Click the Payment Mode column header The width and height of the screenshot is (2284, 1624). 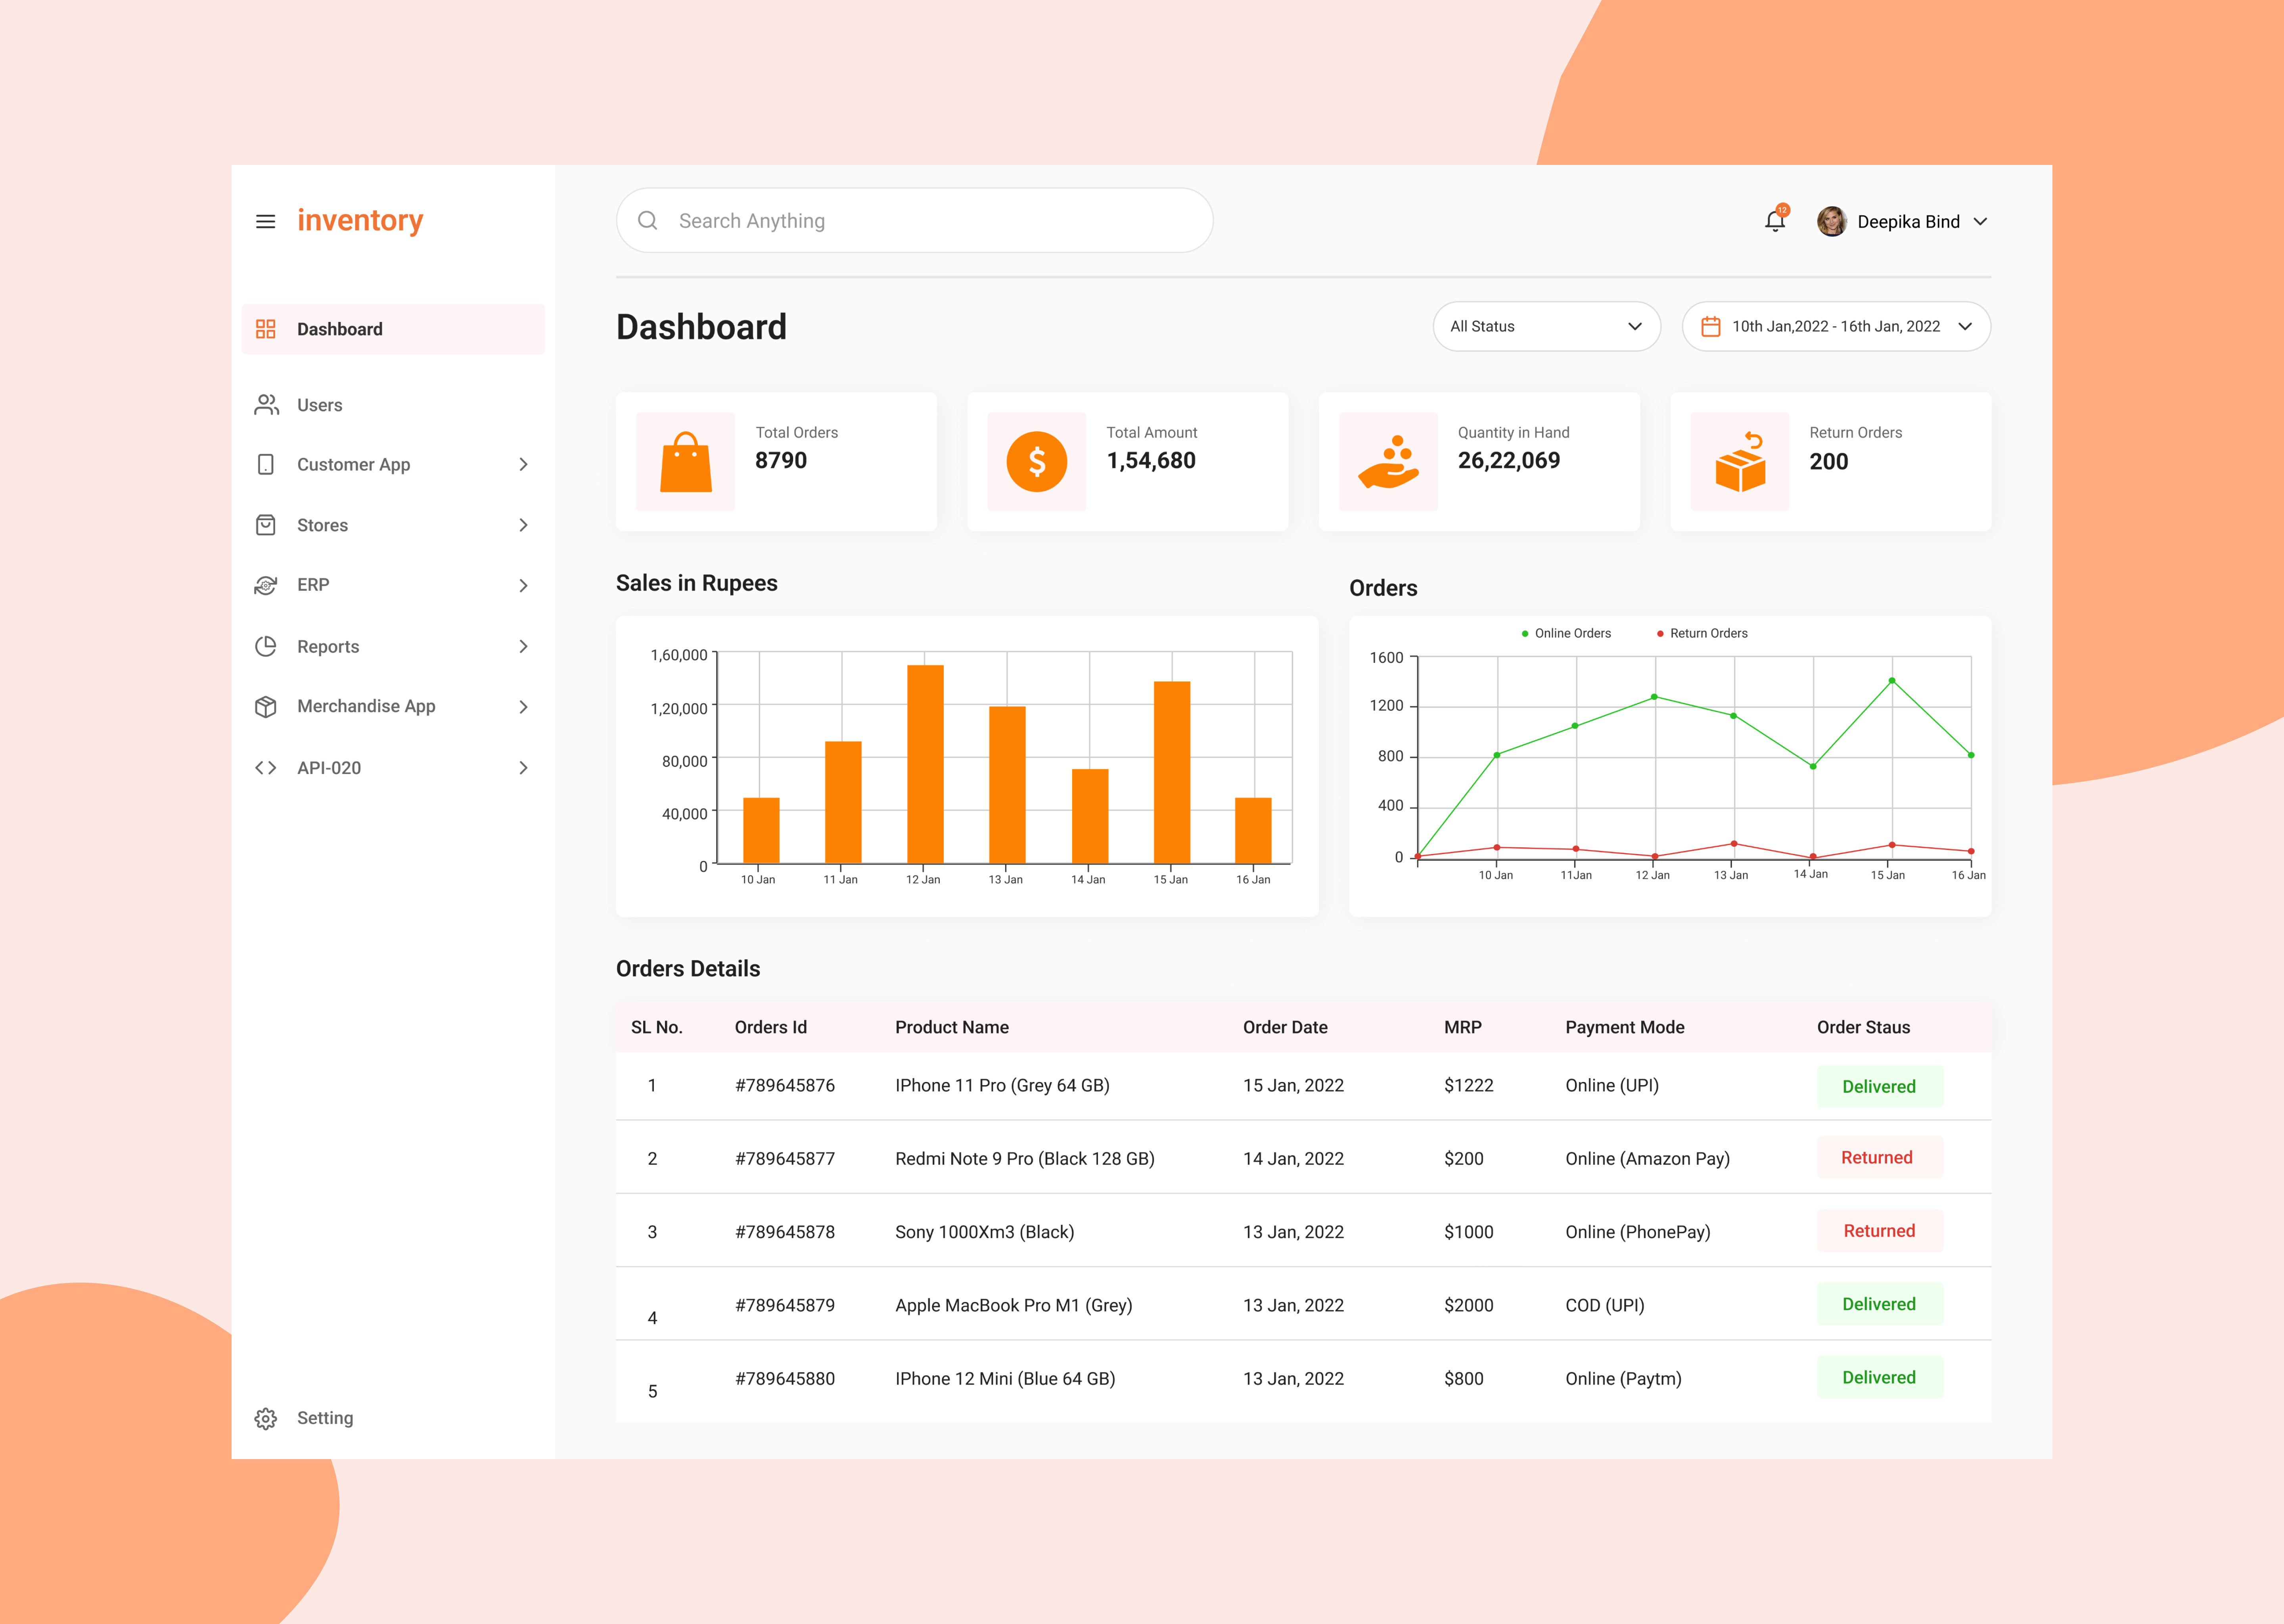1625,1027
